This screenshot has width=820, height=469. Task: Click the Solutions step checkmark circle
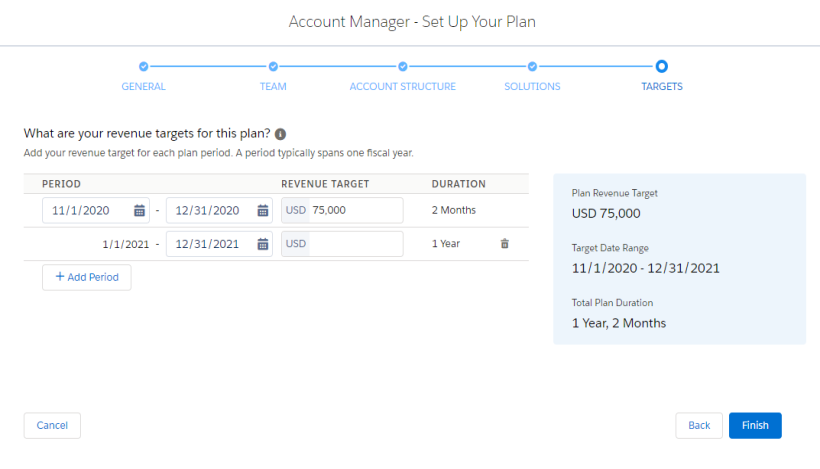tap(532, 66)
